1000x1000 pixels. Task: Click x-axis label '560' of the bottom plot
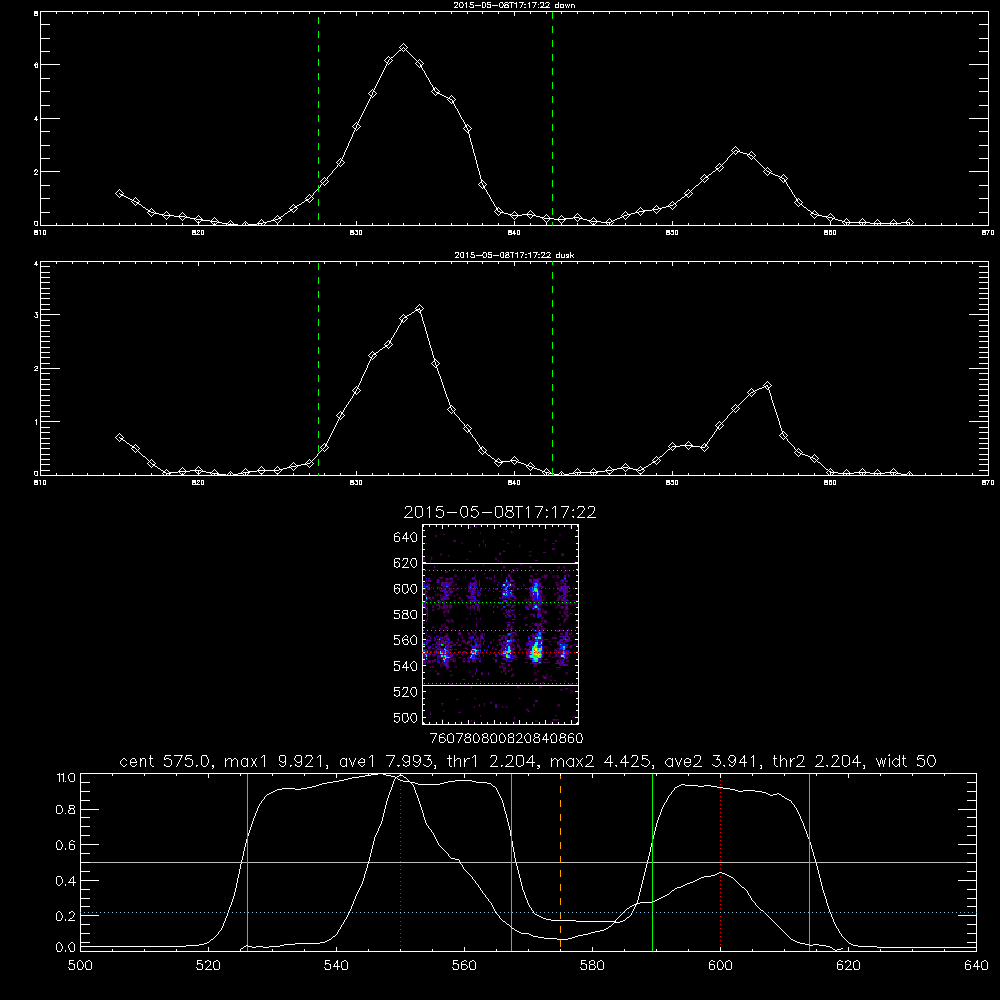[464, 966]
